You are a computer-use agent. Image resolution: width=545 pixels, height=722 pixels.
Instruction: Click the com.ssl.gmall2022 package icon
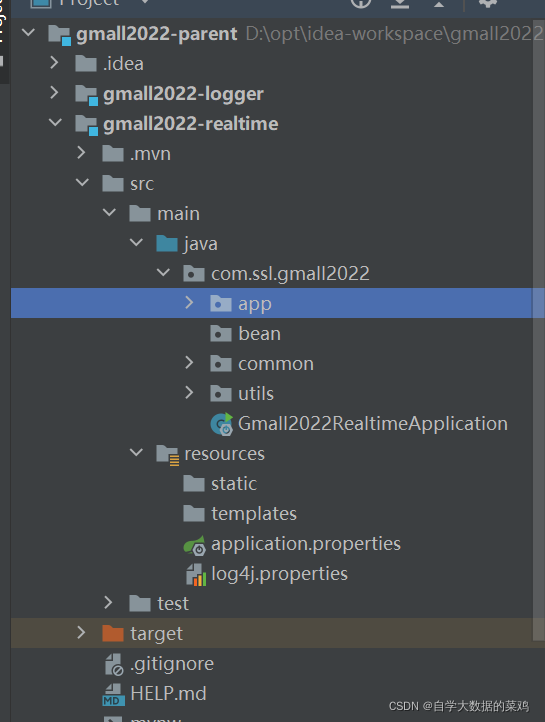[x=194, y=274]
